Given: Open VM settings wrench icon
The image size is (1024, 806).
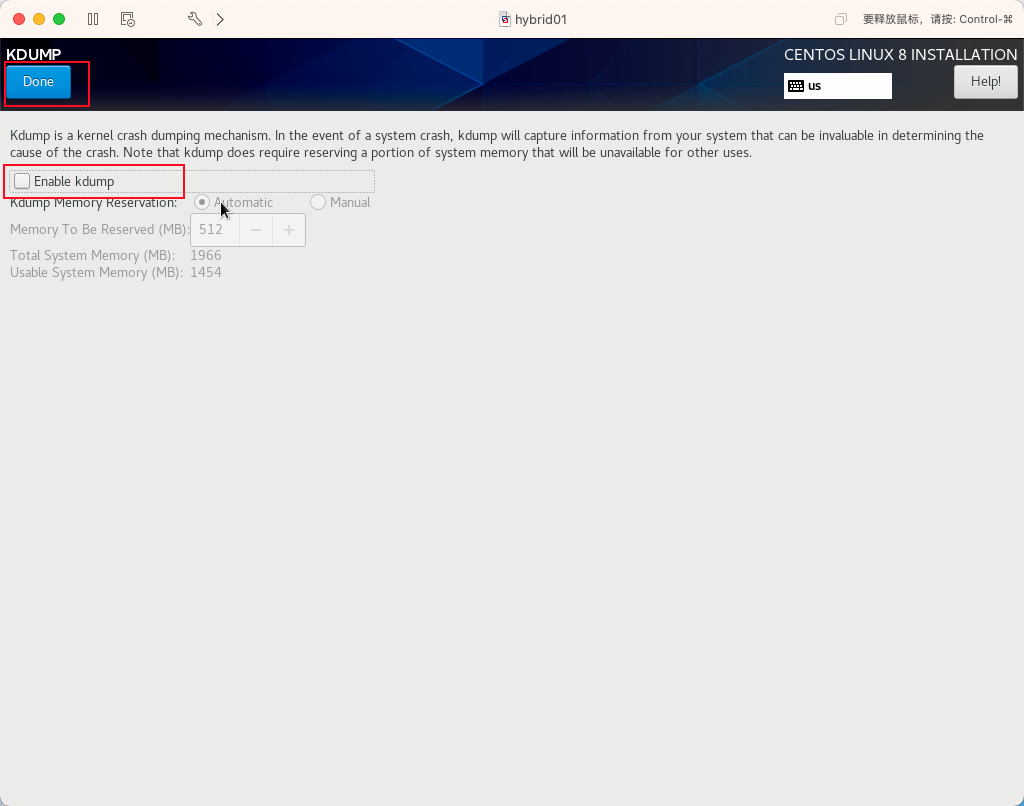Looking at the screenshot, I should [x=195, y=19].
